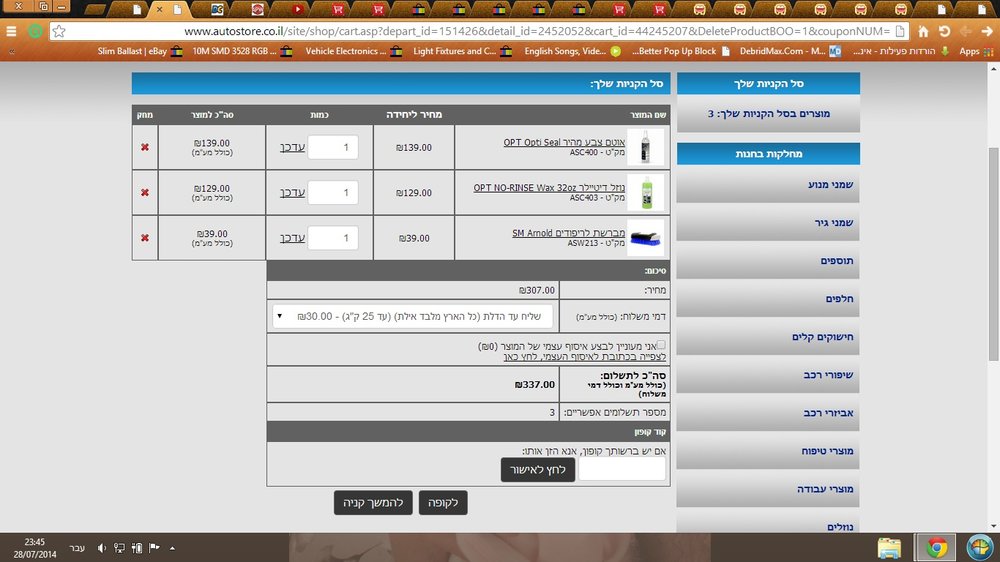The image size is (1000, 562).
Task: Click quantity field for OPT Opti Seal
Action: coord(333,147)
